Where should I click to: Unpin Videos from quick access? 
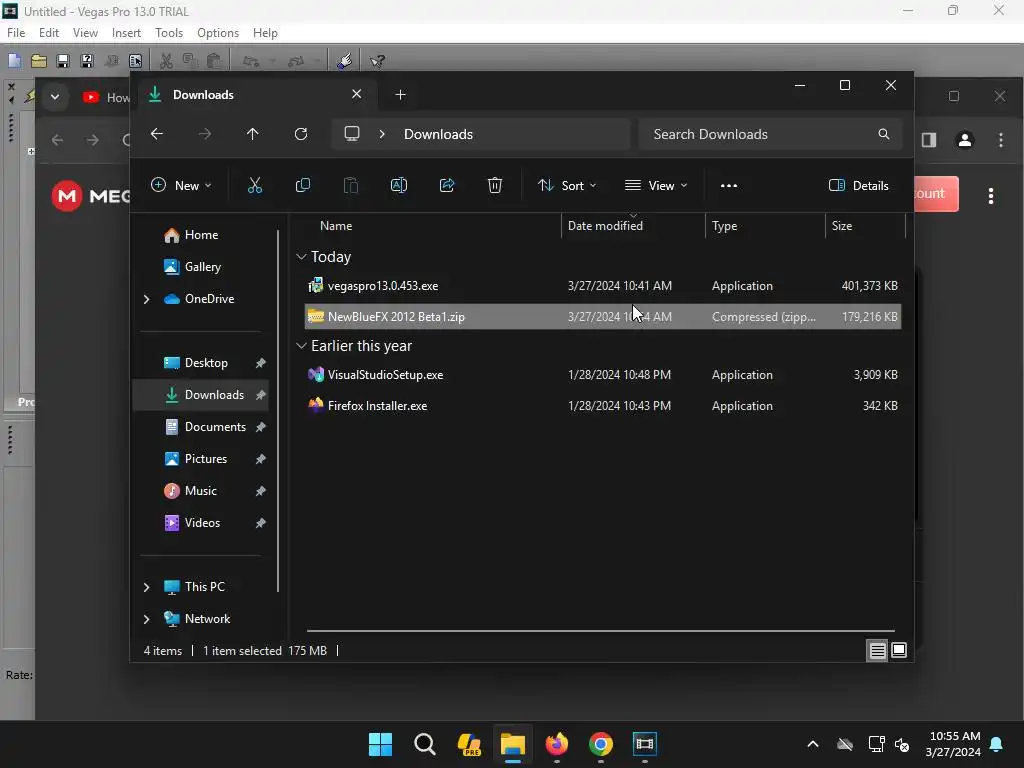coord(261,523)
